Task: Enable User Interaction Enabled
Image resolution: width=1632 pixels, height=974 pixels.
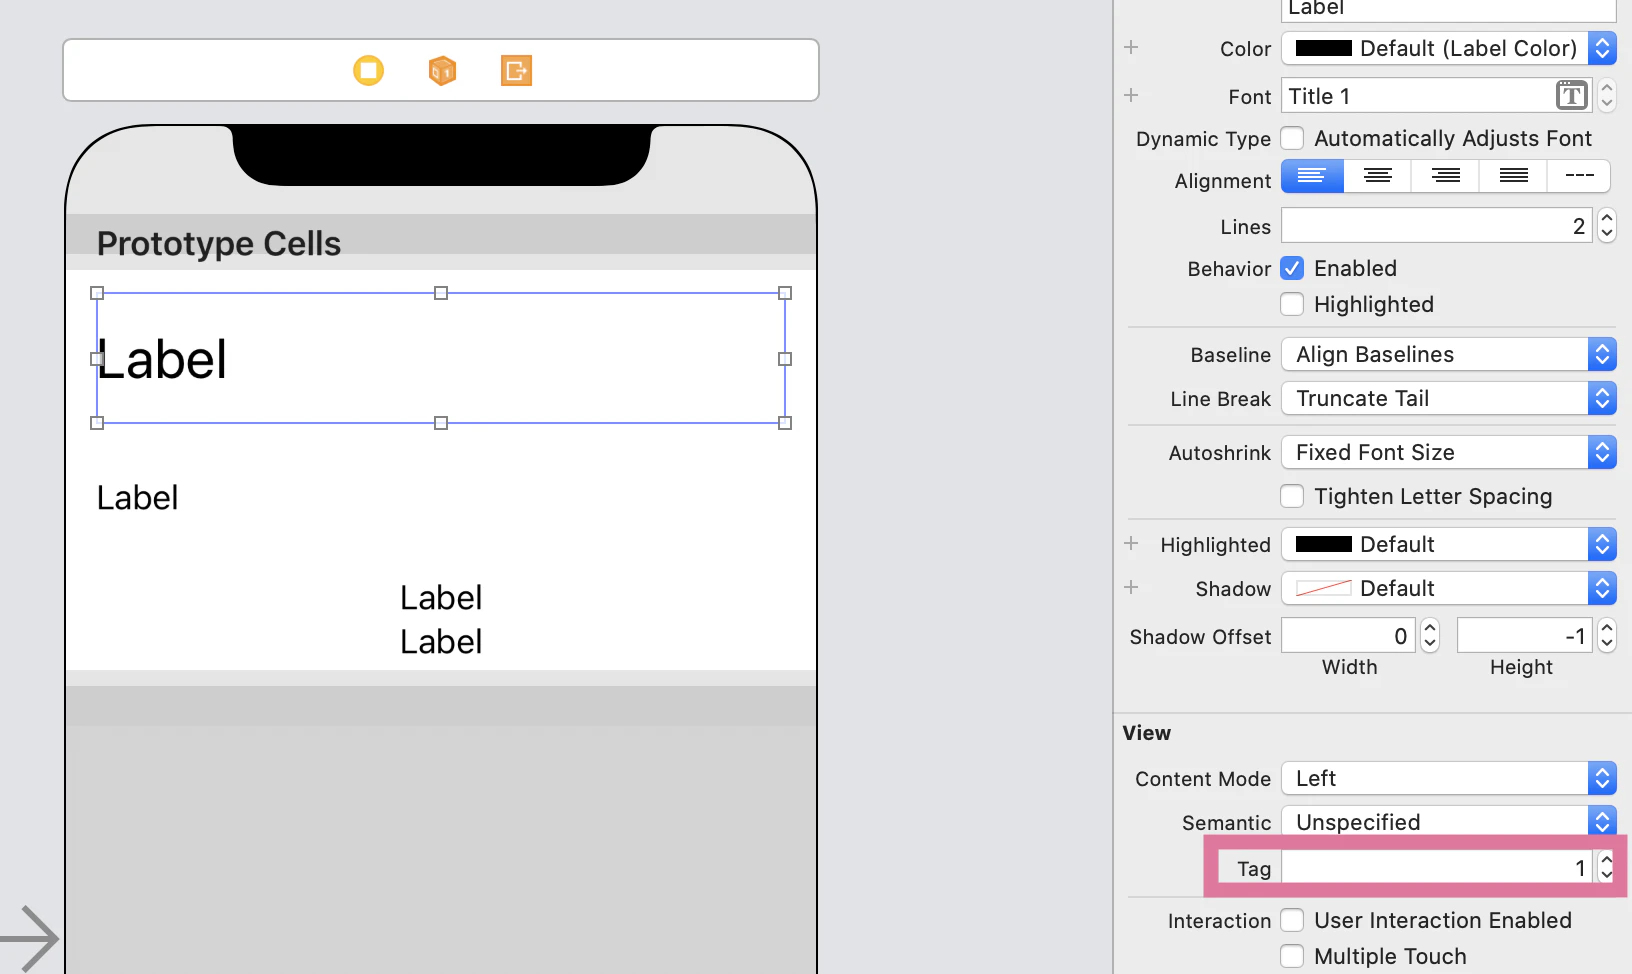Action: (1292, 920)
